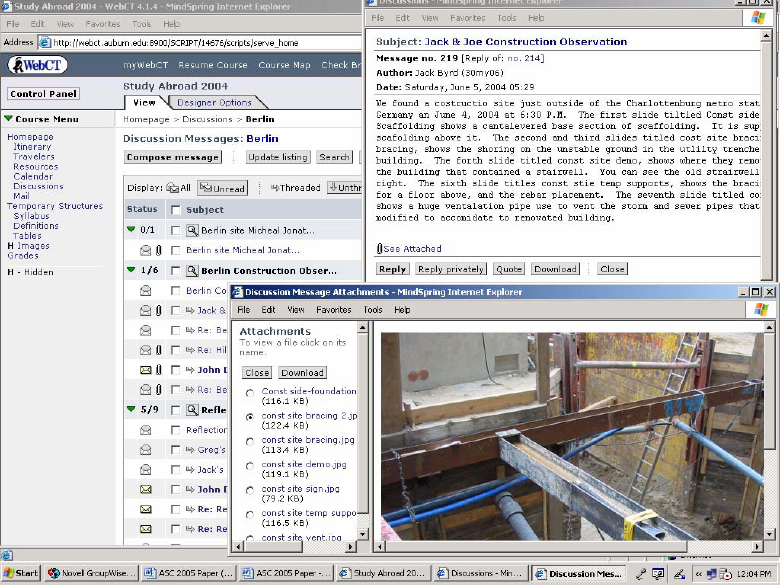Select const site sign.jpg radio button

tap(250, 490)
